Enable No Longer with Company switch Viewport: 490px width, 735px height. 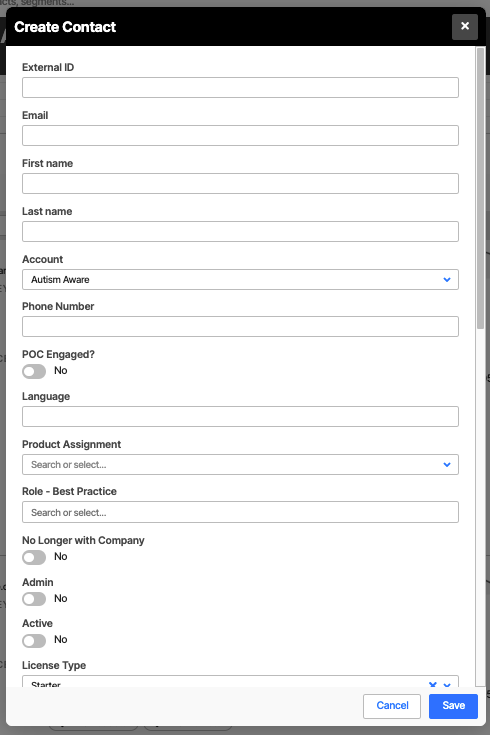[34, 557]
